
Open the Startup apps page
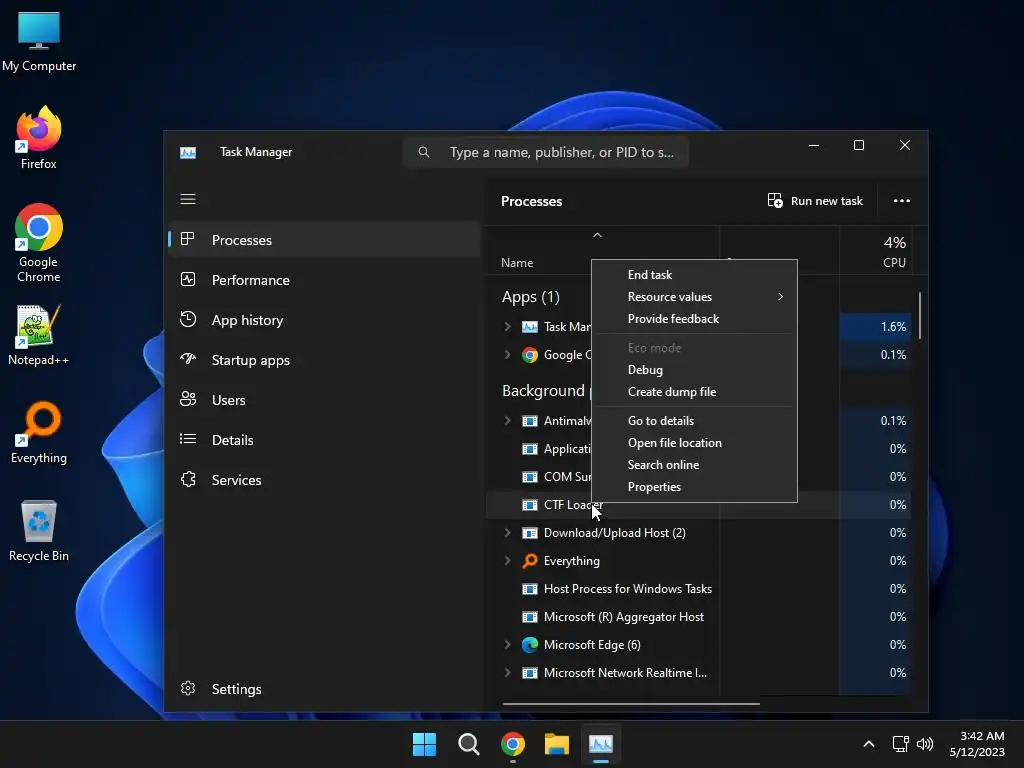click(251, 360)
